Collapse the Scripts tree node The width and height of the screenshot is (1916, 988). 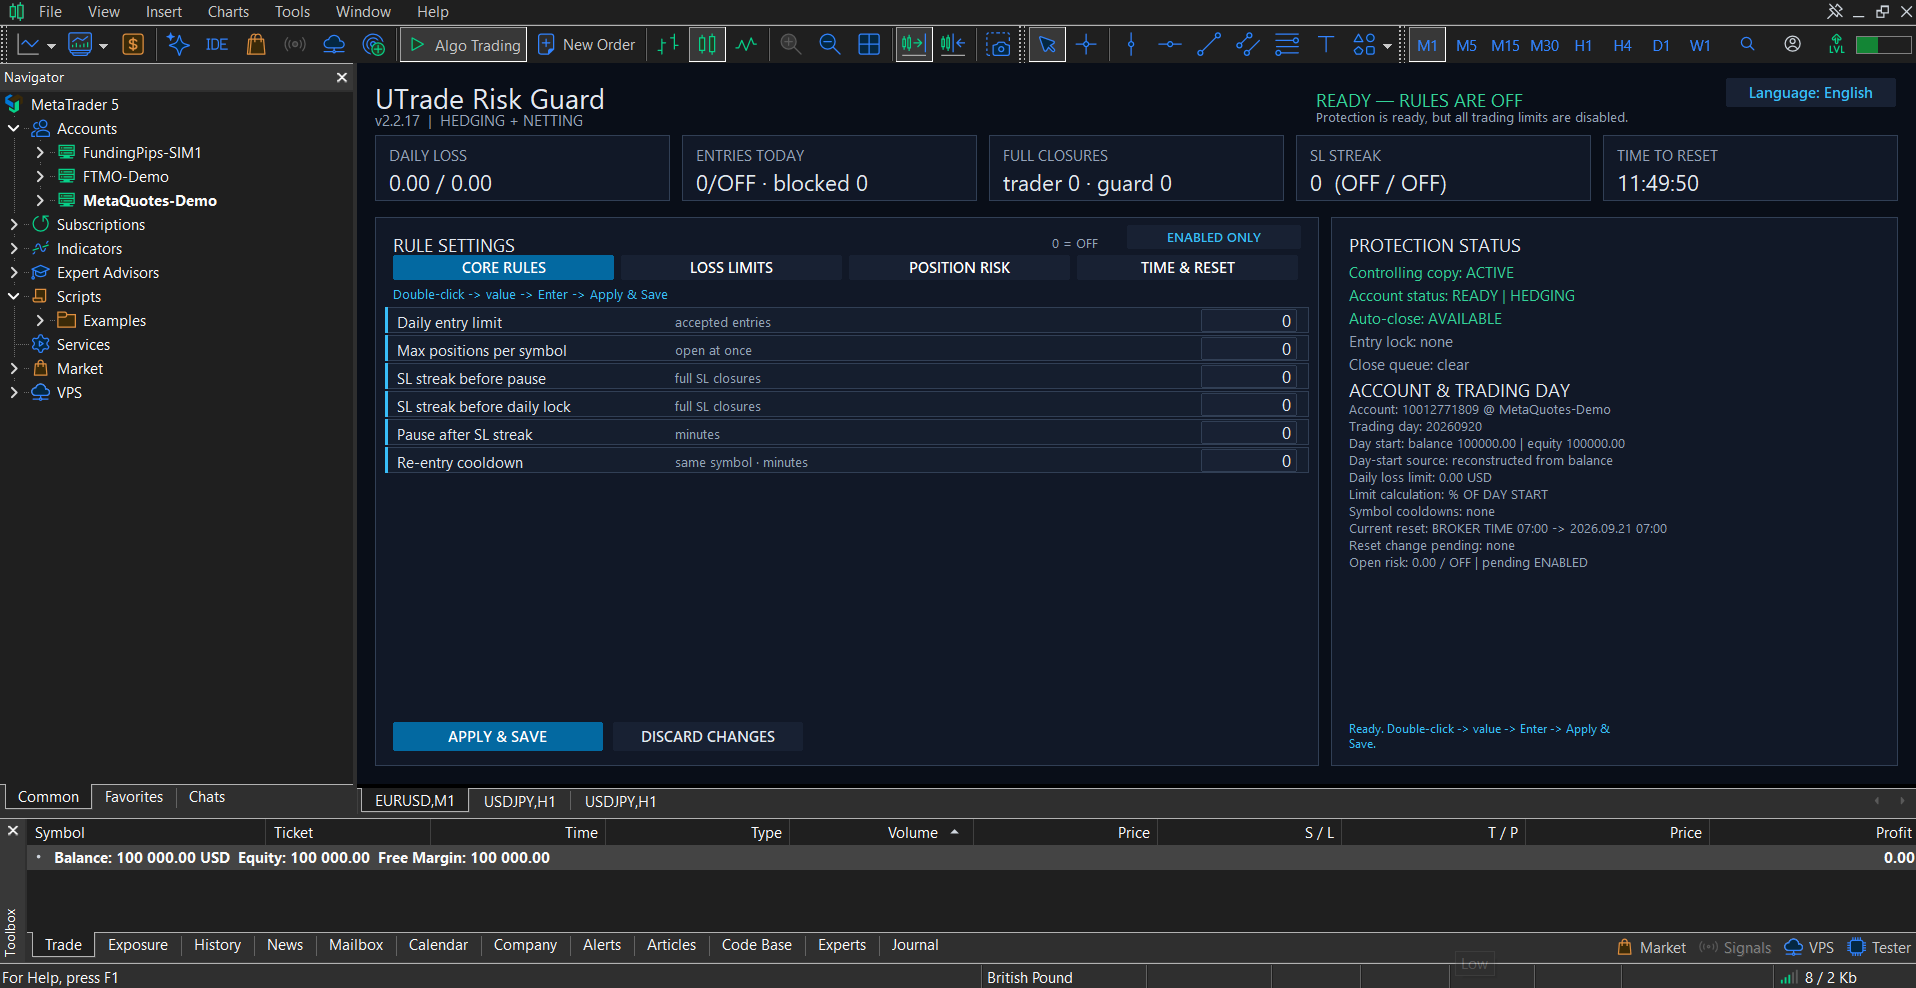click(14, 296)
